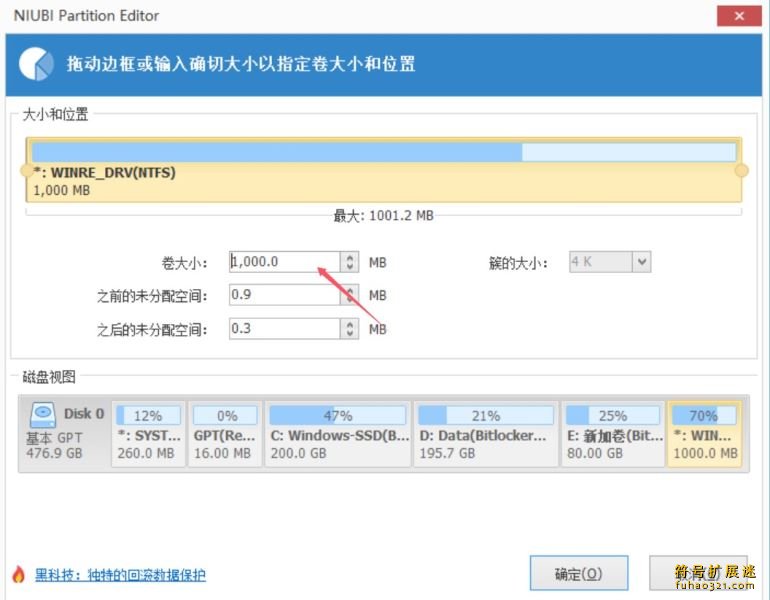Click the volume size spinner arrows
The image size is (770, 600).
(349, 262)
